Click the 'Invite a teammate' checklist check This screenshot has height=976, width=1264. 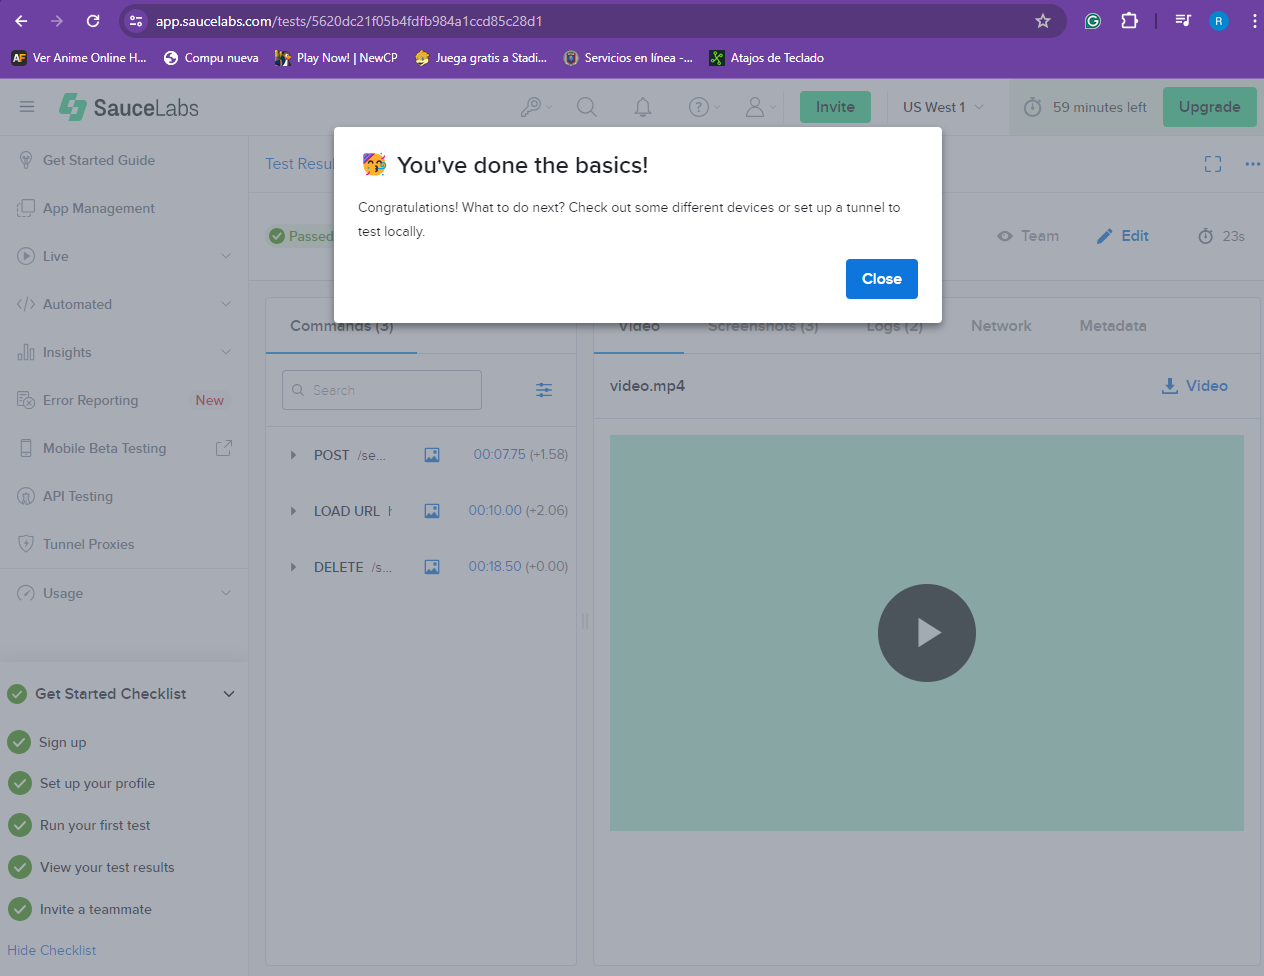(x=19, y=909)
